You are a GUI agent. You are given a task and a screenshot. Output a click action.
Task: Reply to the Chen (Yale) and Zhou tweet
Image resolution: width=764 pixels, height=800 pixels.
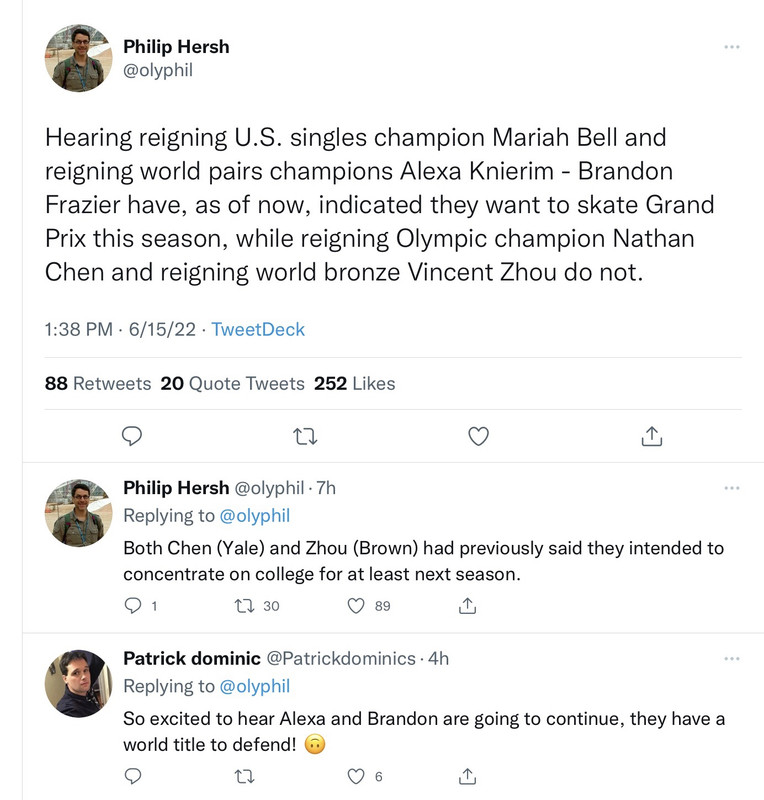[x=133, y=606]
